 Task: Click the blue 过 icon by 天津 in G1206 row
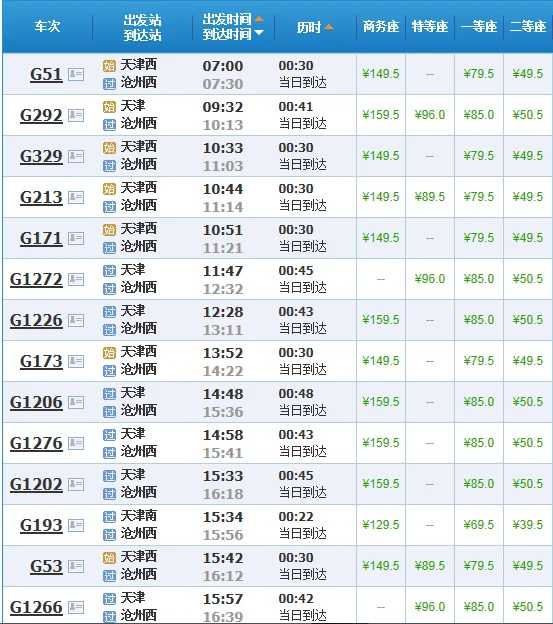click(109, 394)
